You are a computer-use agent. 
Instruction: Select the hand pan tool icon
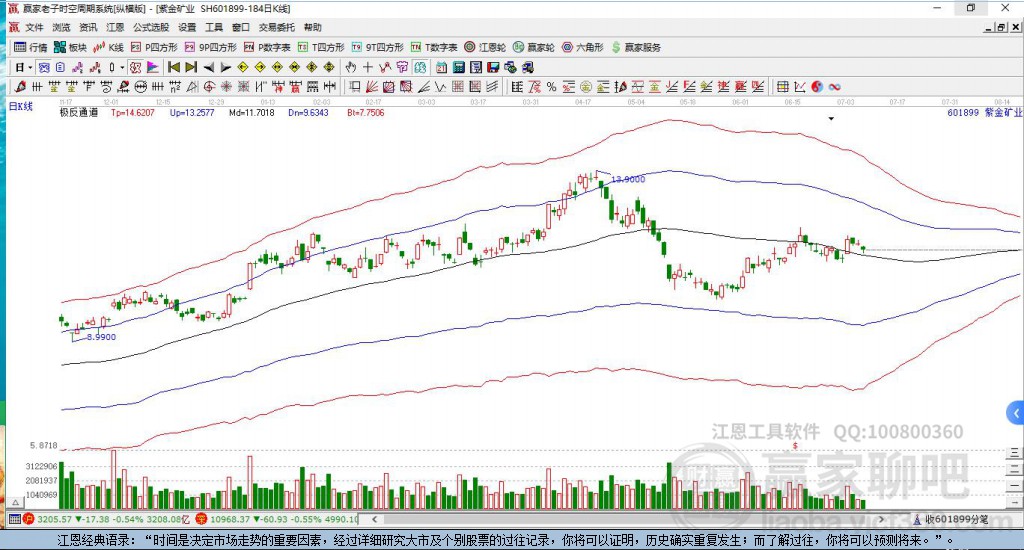(x=351, y=67)
